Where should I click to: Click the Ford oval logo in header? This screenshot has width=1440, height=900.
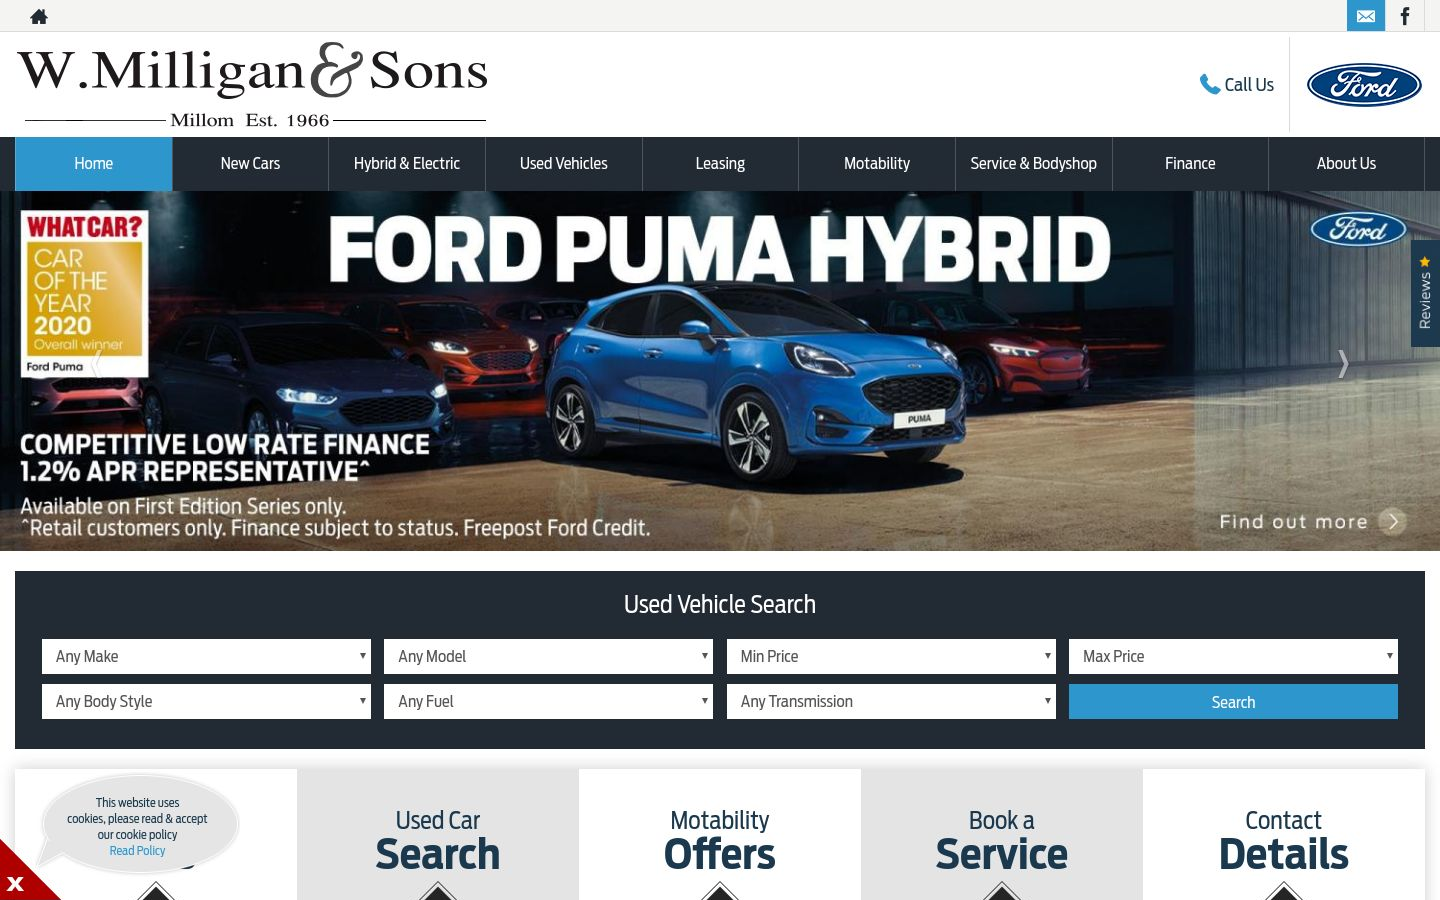[1364, 85]
